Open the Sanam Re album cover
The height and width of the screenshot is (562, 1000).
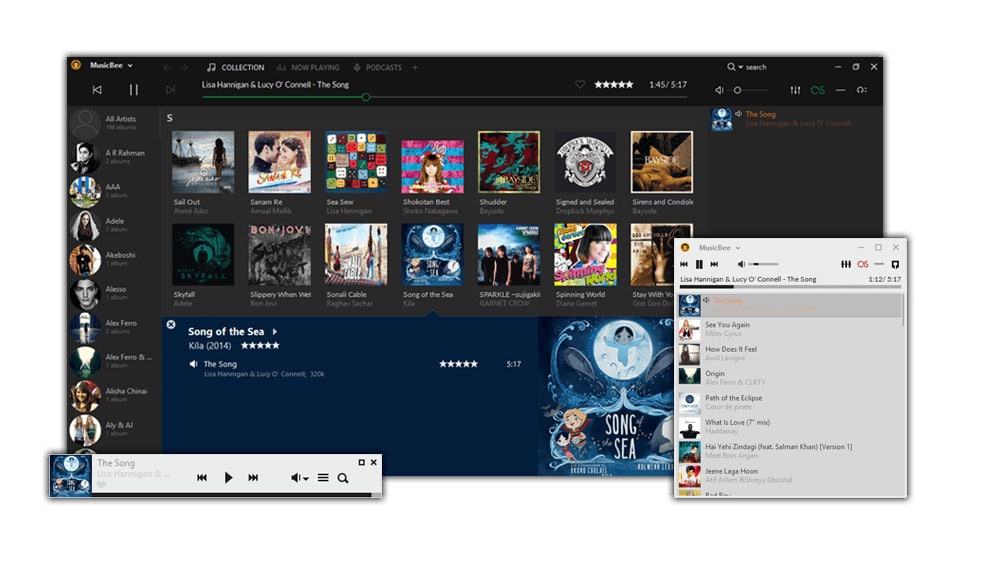pos(279,162)
